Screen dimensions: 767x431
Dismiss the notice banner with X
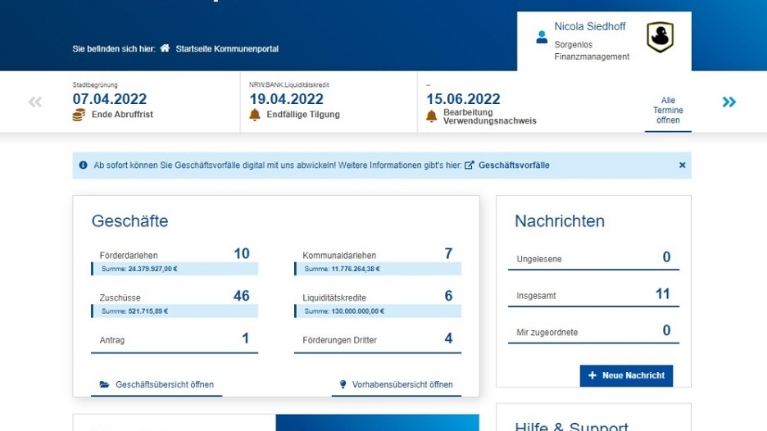click(682, 165)
